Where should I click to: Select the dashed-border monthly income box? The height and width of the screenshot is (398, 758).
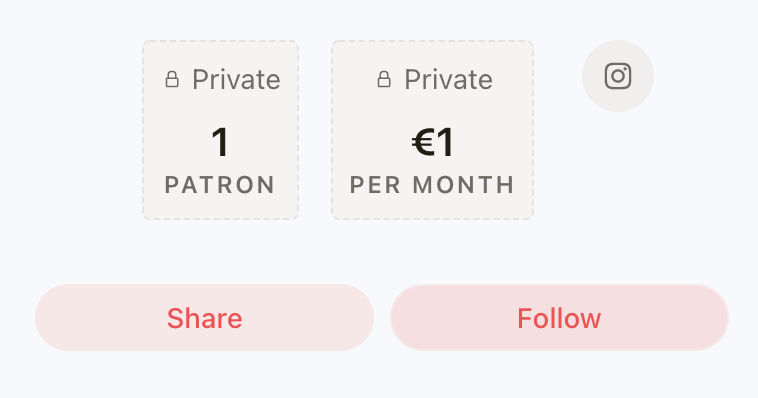click(433, 130)
